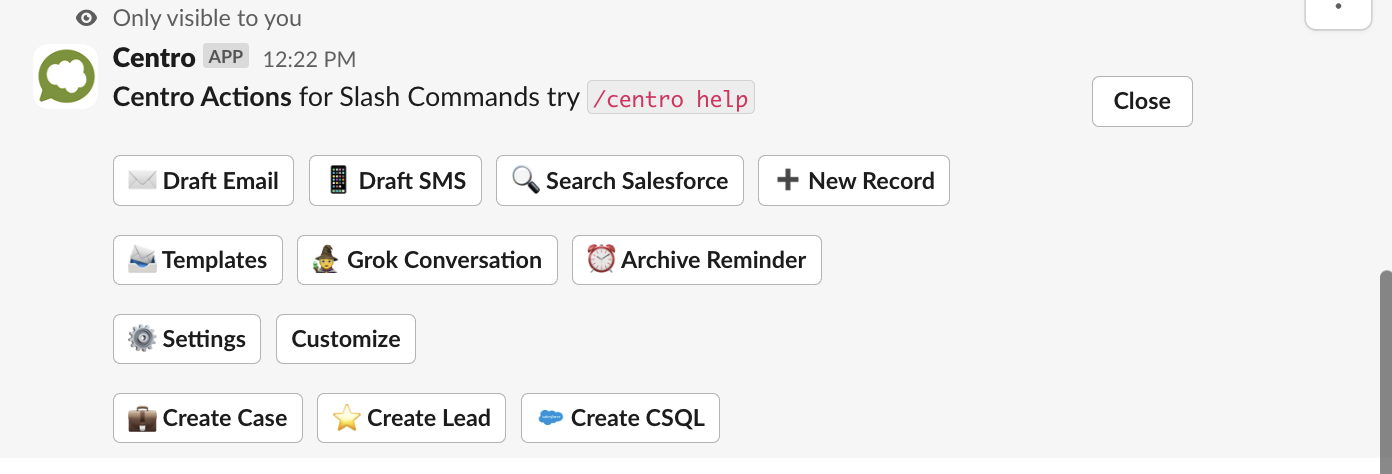
Task: Click the star icon on Create Lead
Action: pos(346,418)
